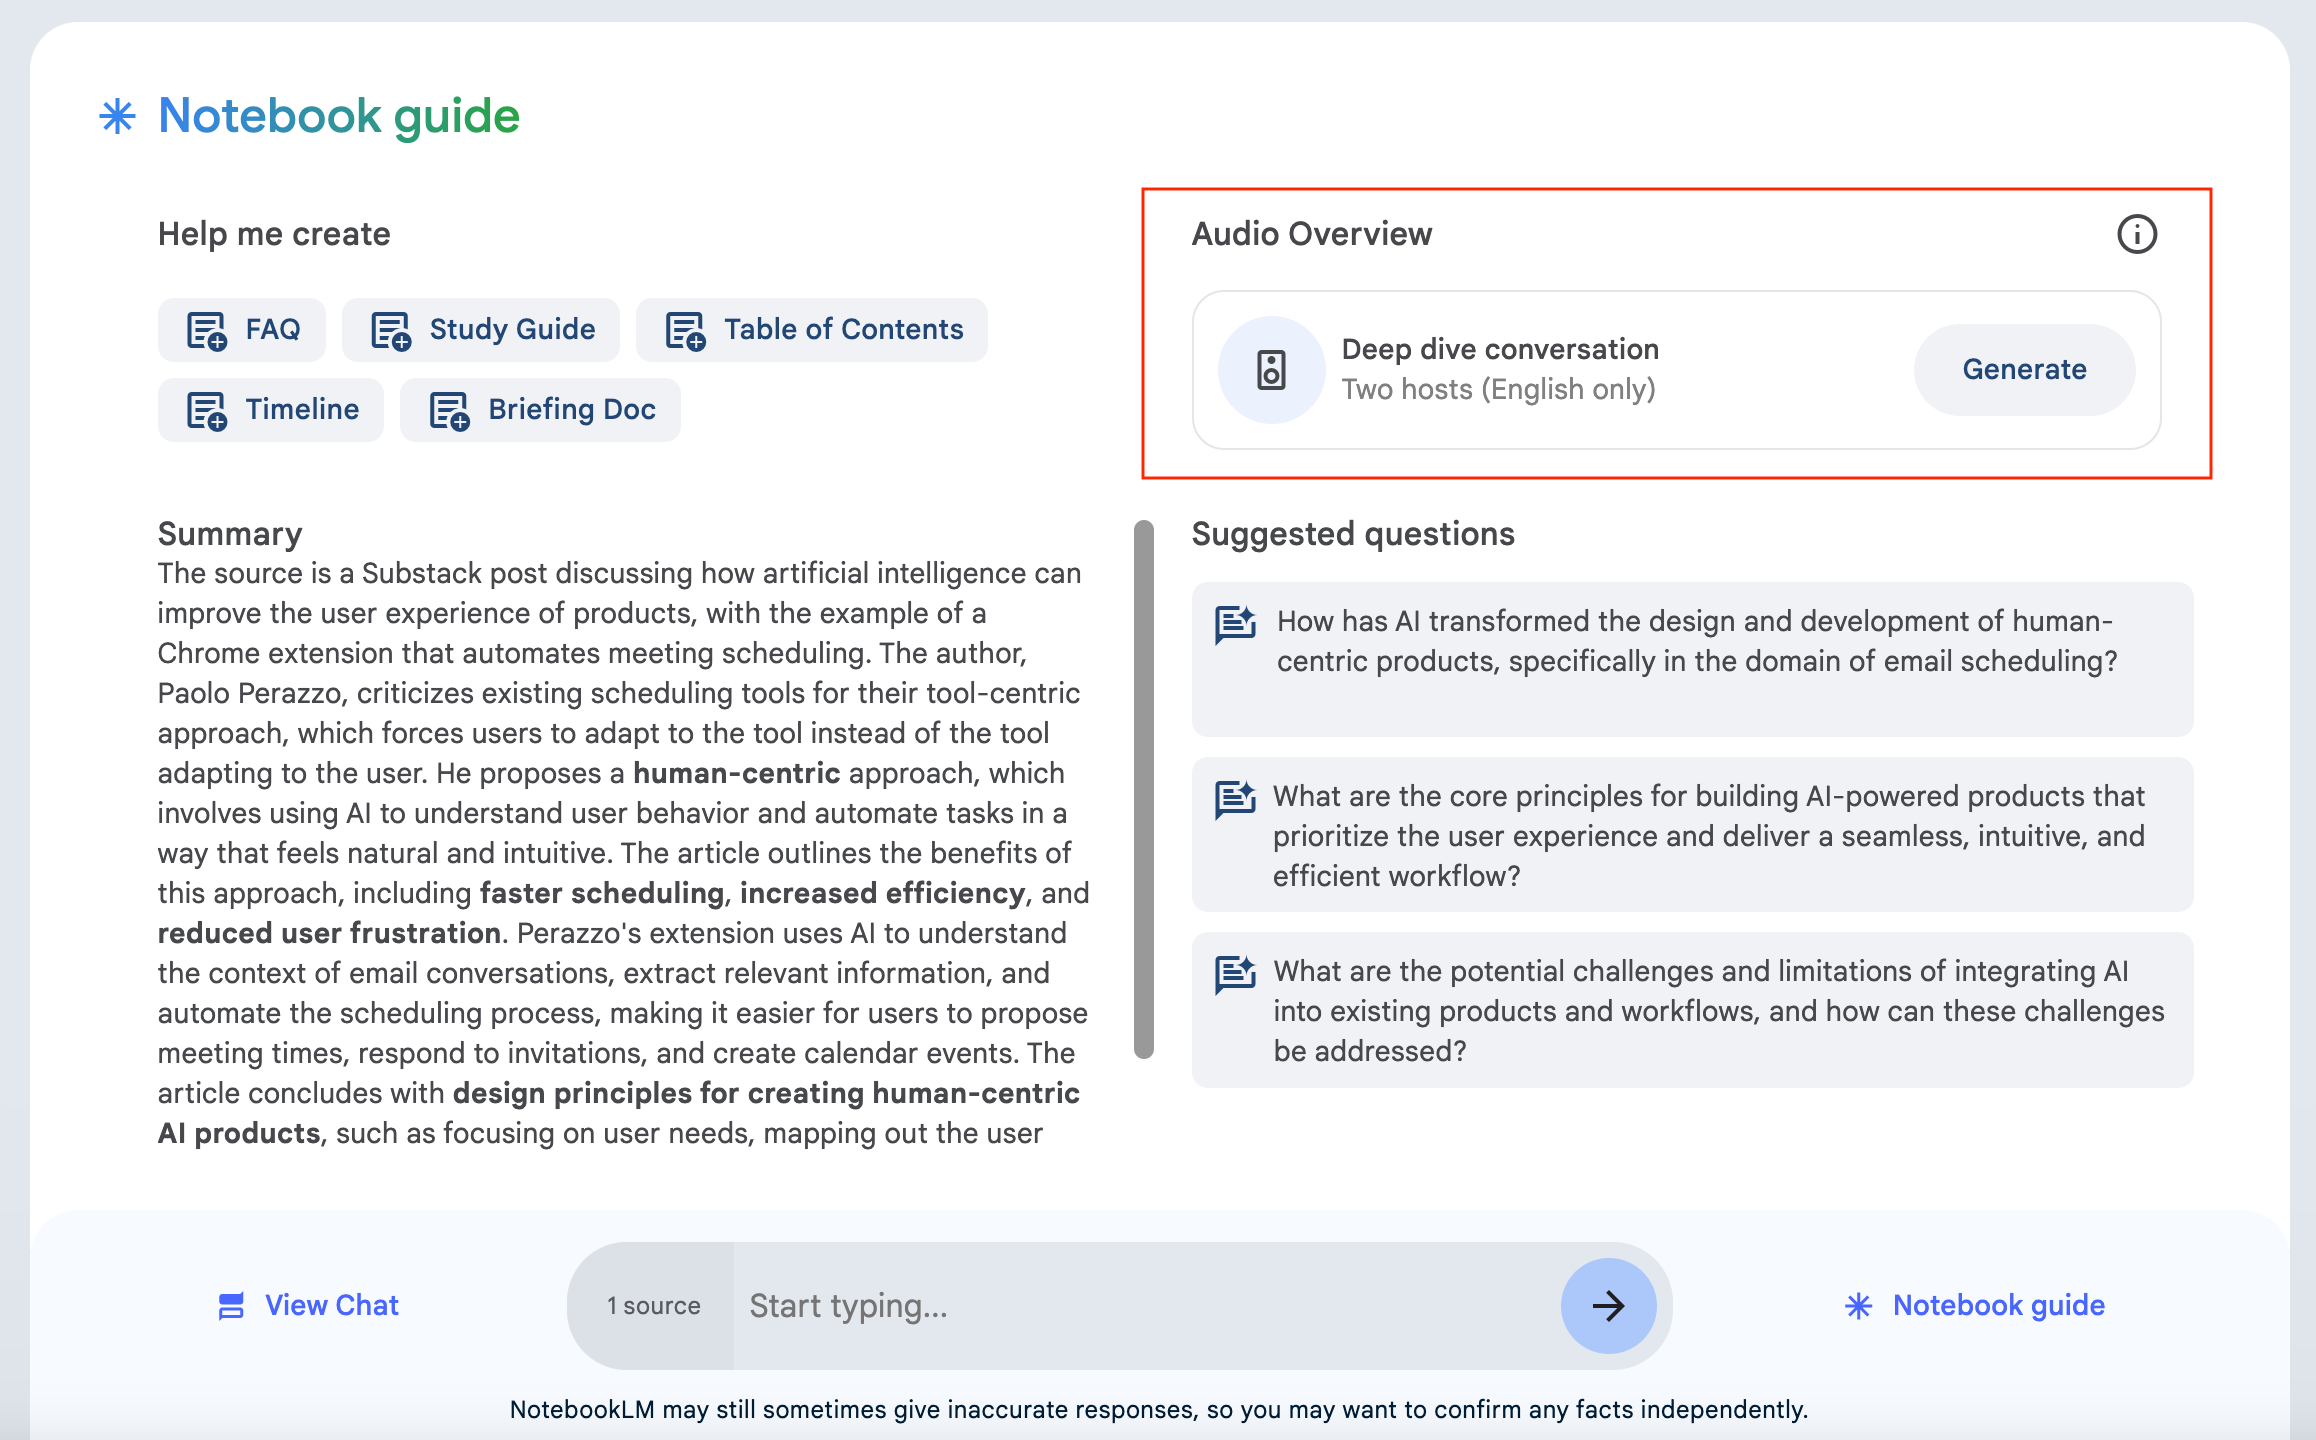Create a Table of Contents
The width and height of the screenshot is (2316, 1440).
pyautogui.click(x=812, y=330)
